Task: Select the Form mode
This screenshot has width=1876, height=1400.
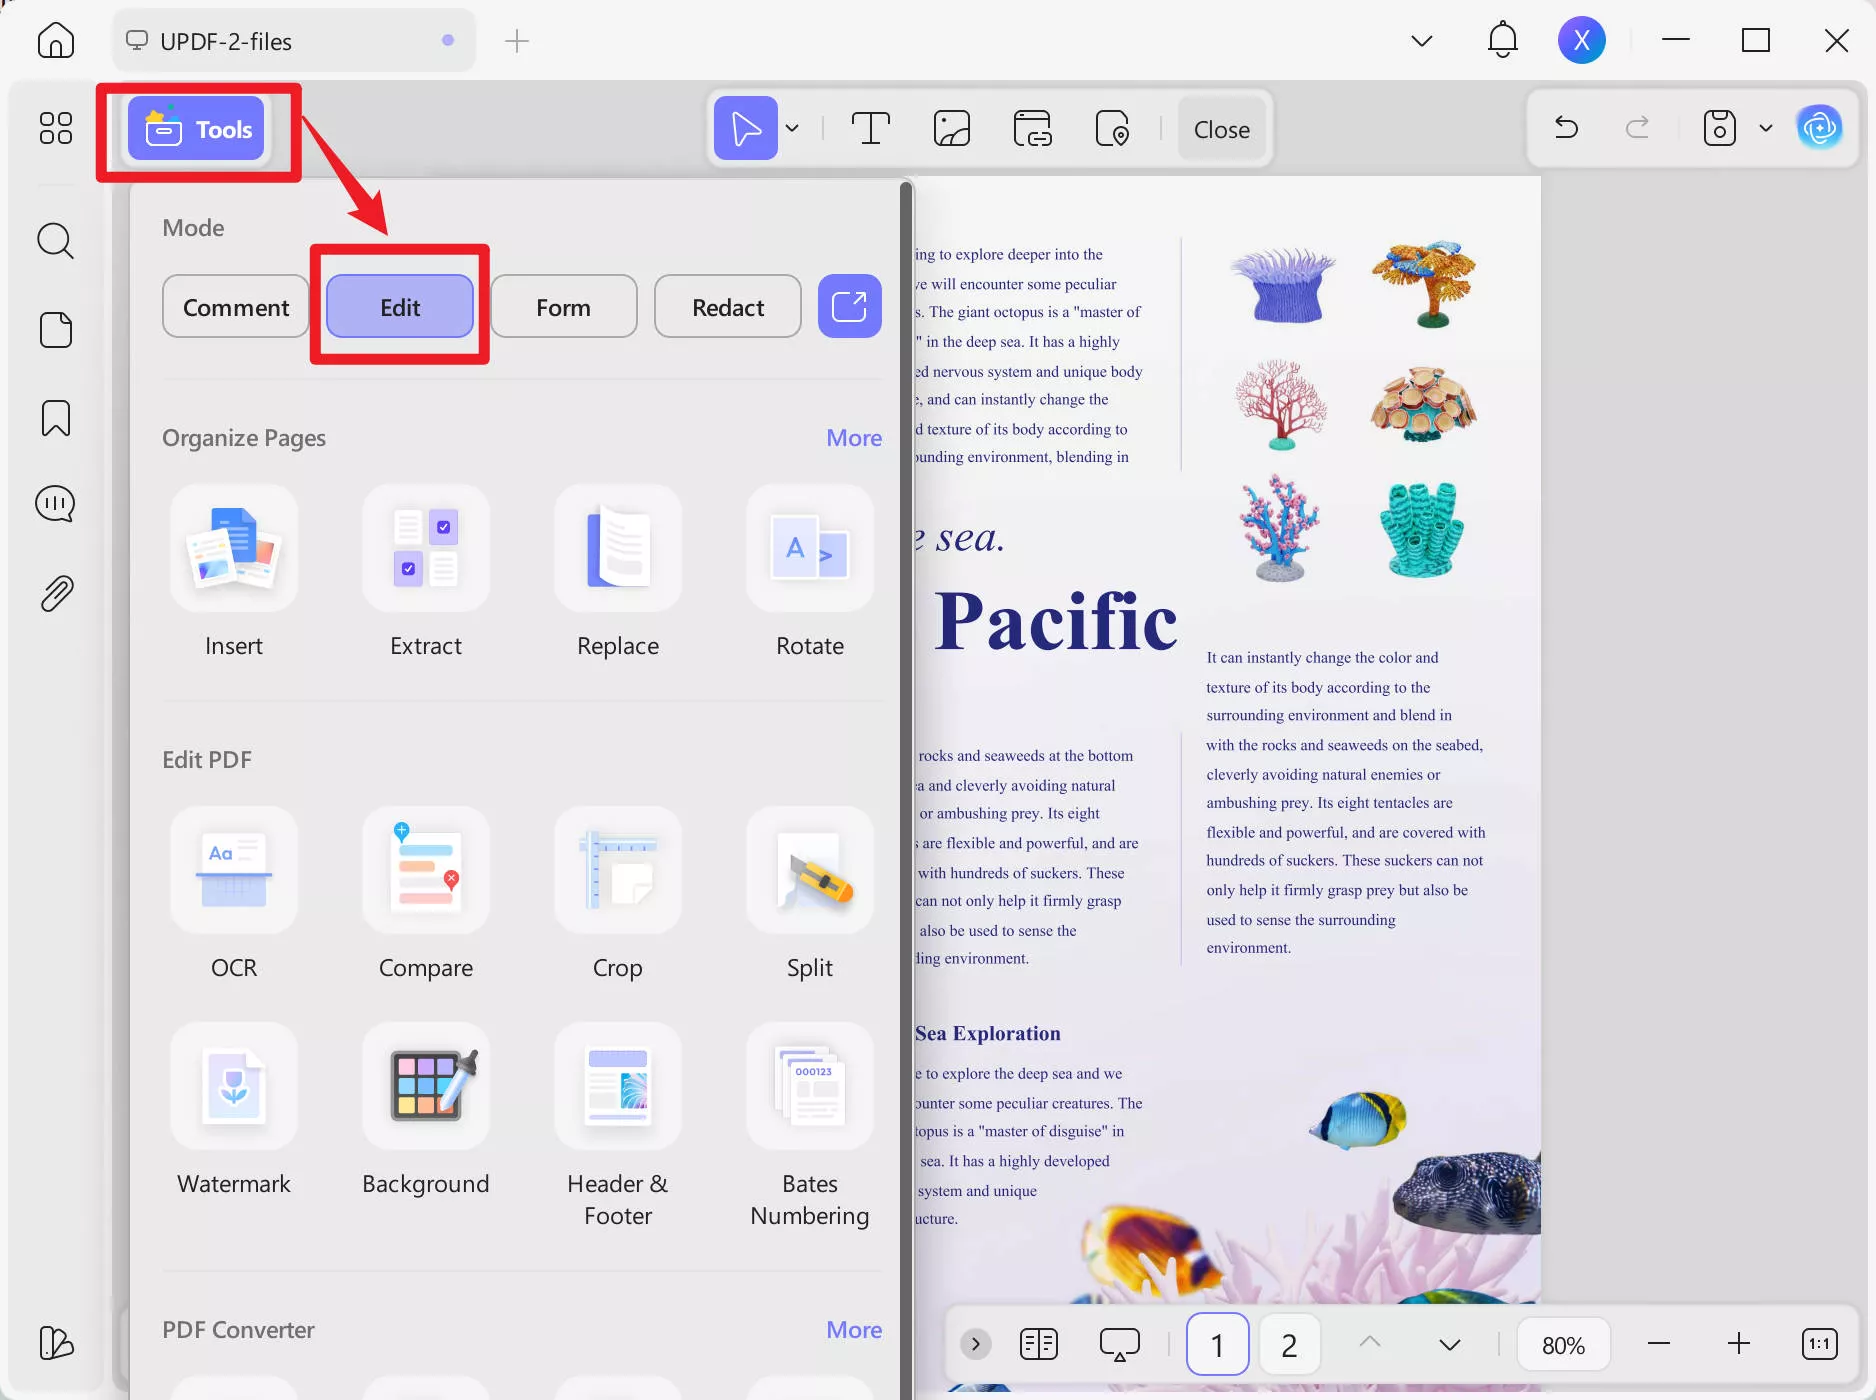Action: 563,306
